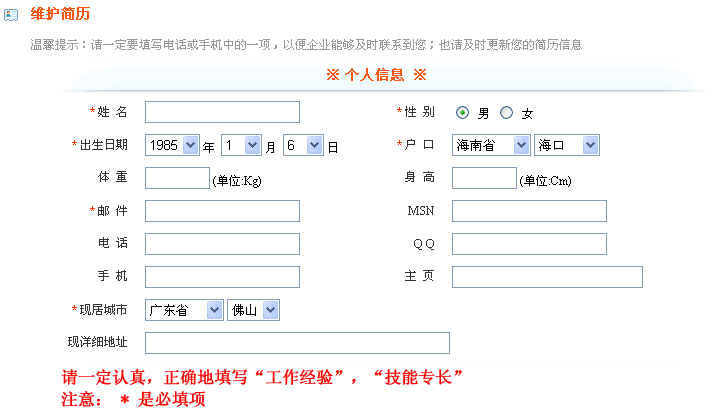Image resolution: width=723 pixels, height=420 pixels.
Task: Open the birth day dropdown showing 6
Action: click(303, 146)
